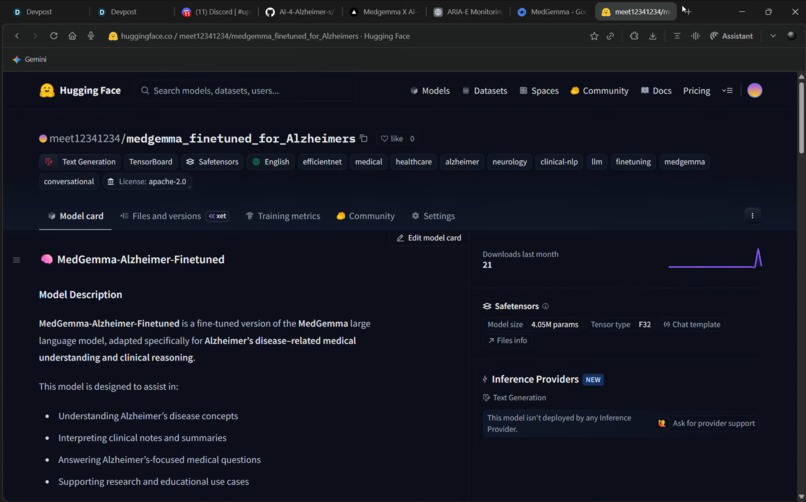806x502 pixels.
Task: Switch to the GitHub AI-4-Alzheimer browser tab
Action: 301,11
